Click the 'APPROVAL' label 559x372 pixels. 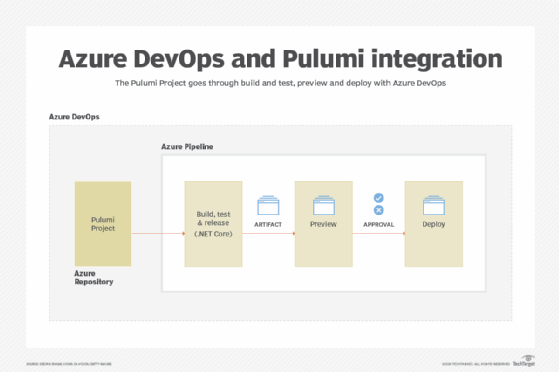pyautogui.click(x=379, y=225)
